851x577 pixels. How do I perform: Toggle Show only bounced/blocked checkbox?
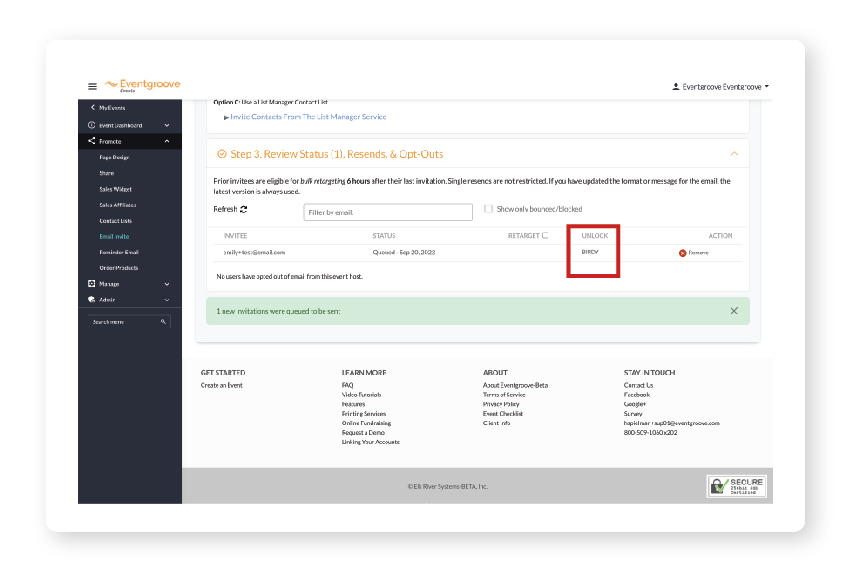pyautogui.click(x=488, y=209)
